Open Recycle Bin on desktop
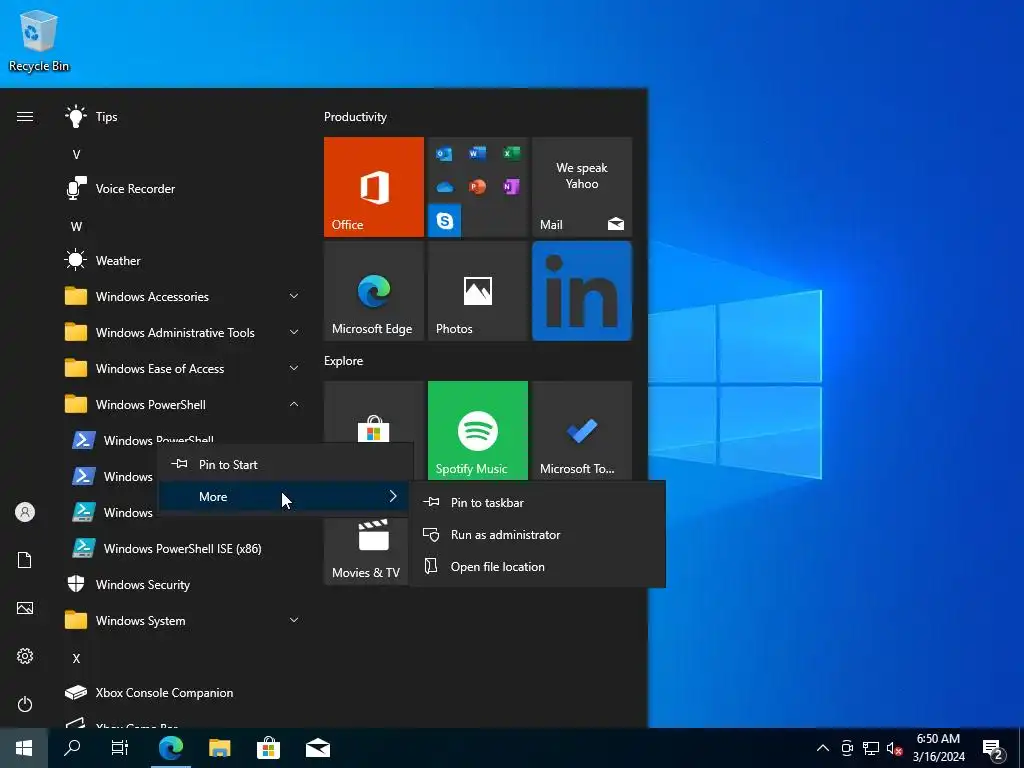 (39, 40)
